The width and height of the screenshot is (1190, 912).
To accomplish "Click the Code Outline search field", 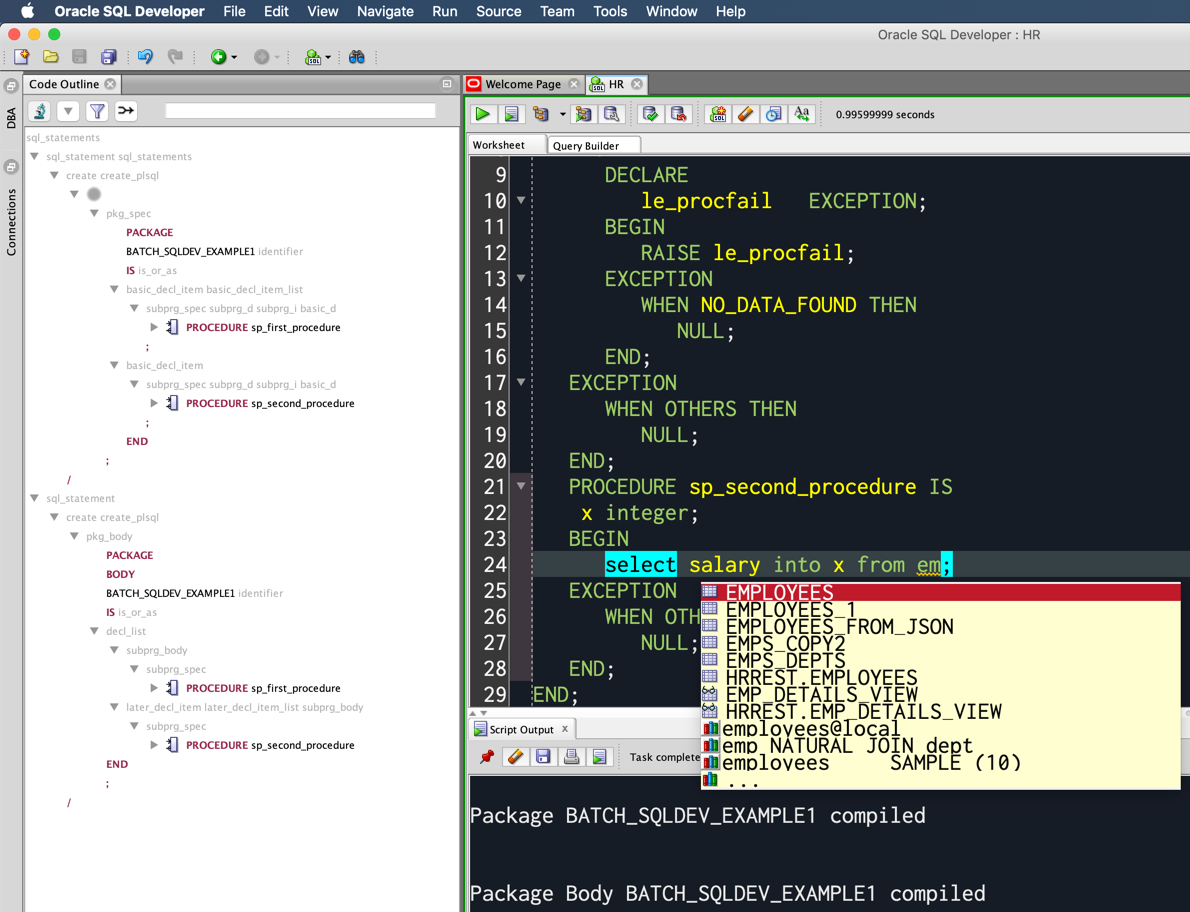I will [x=301, y=112].
